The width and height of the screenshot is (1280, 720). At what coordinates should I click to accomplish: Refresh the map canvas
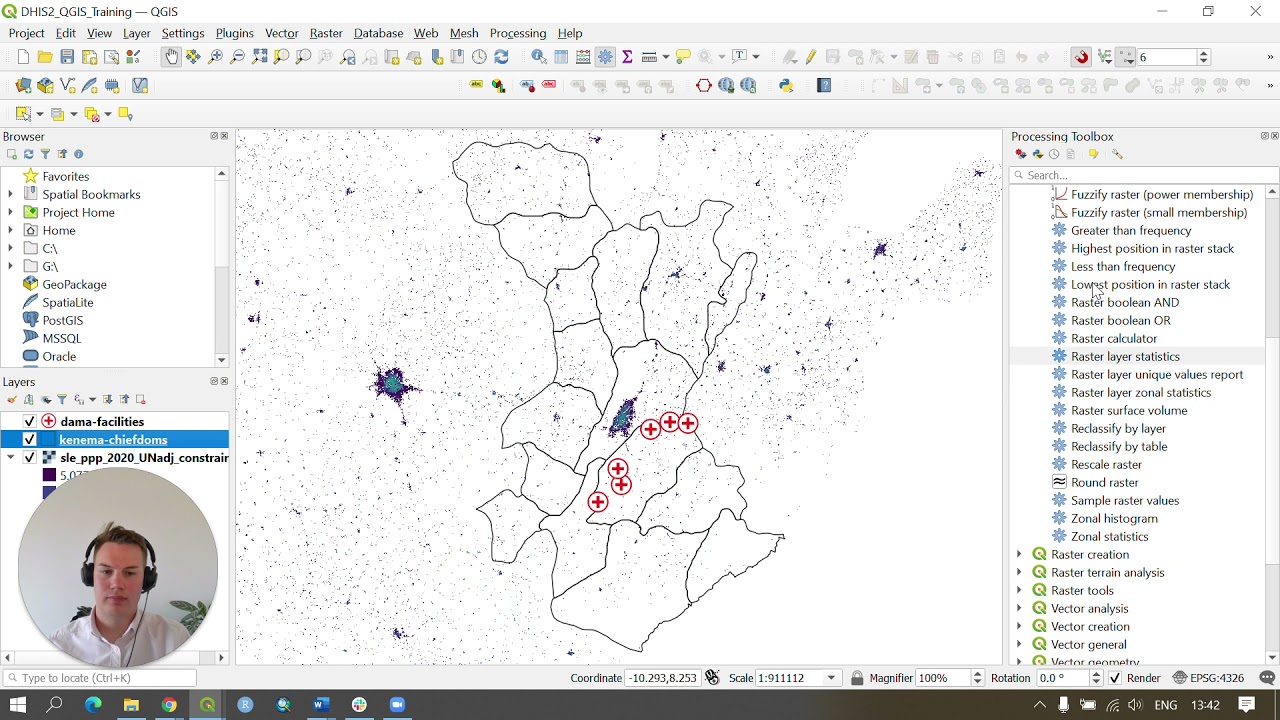click(501, 57)
